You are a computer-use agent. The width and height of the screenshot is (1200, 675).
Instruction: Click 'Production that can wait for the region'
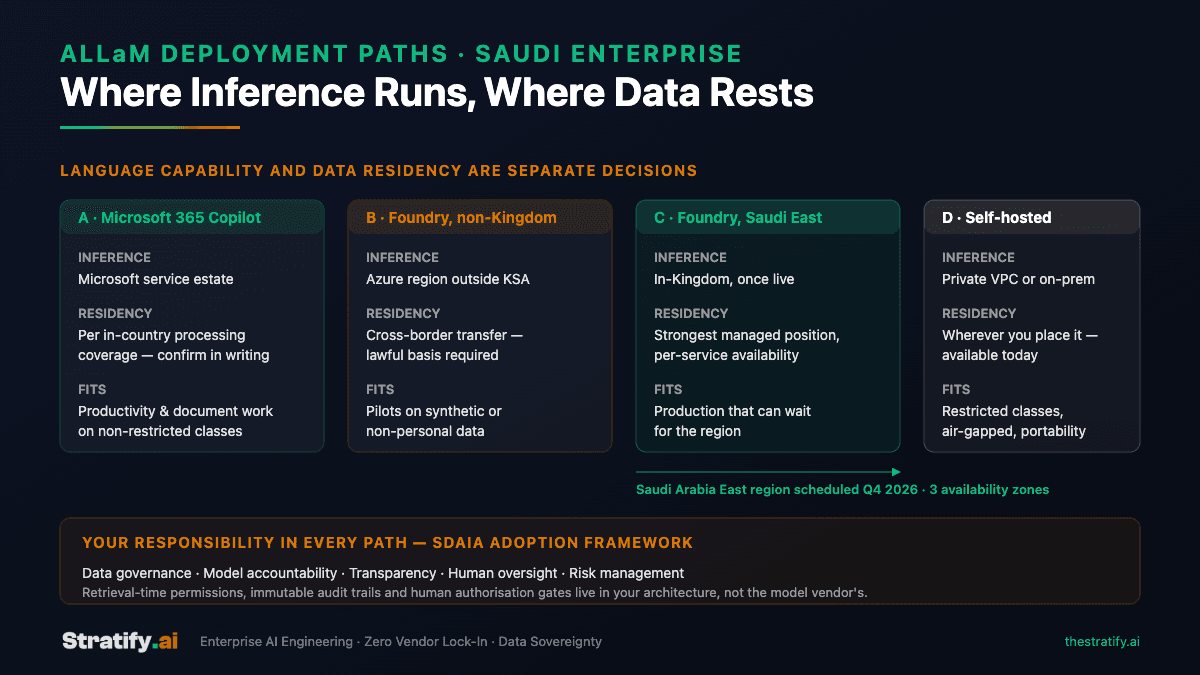point(733,421)
